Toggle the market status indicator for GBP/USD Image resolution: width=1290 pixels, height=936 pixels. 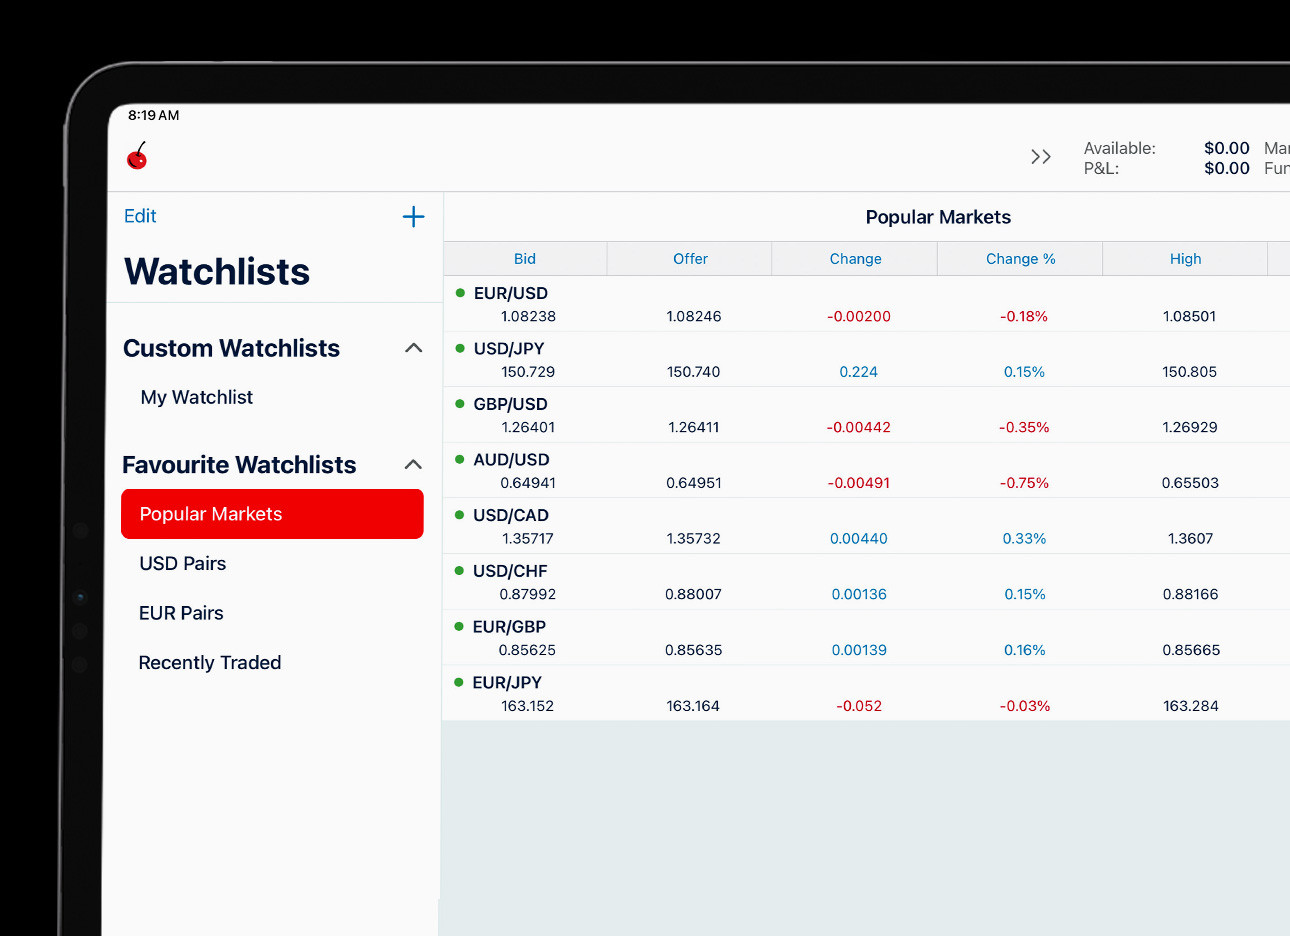coord(458,403)
